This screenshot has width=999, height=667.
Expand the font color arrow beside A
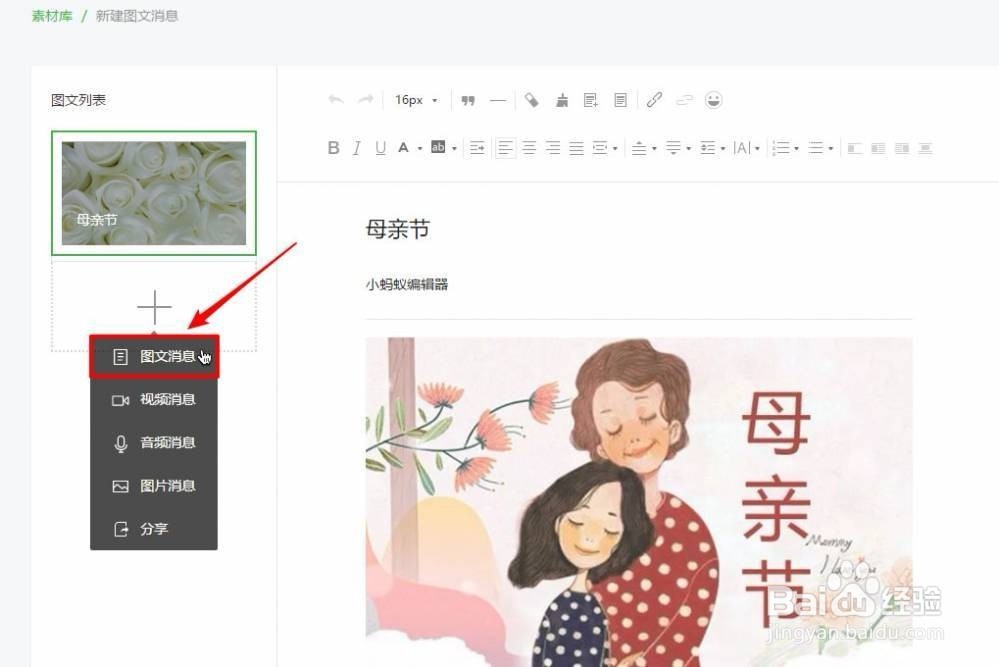tap(420, 148)
